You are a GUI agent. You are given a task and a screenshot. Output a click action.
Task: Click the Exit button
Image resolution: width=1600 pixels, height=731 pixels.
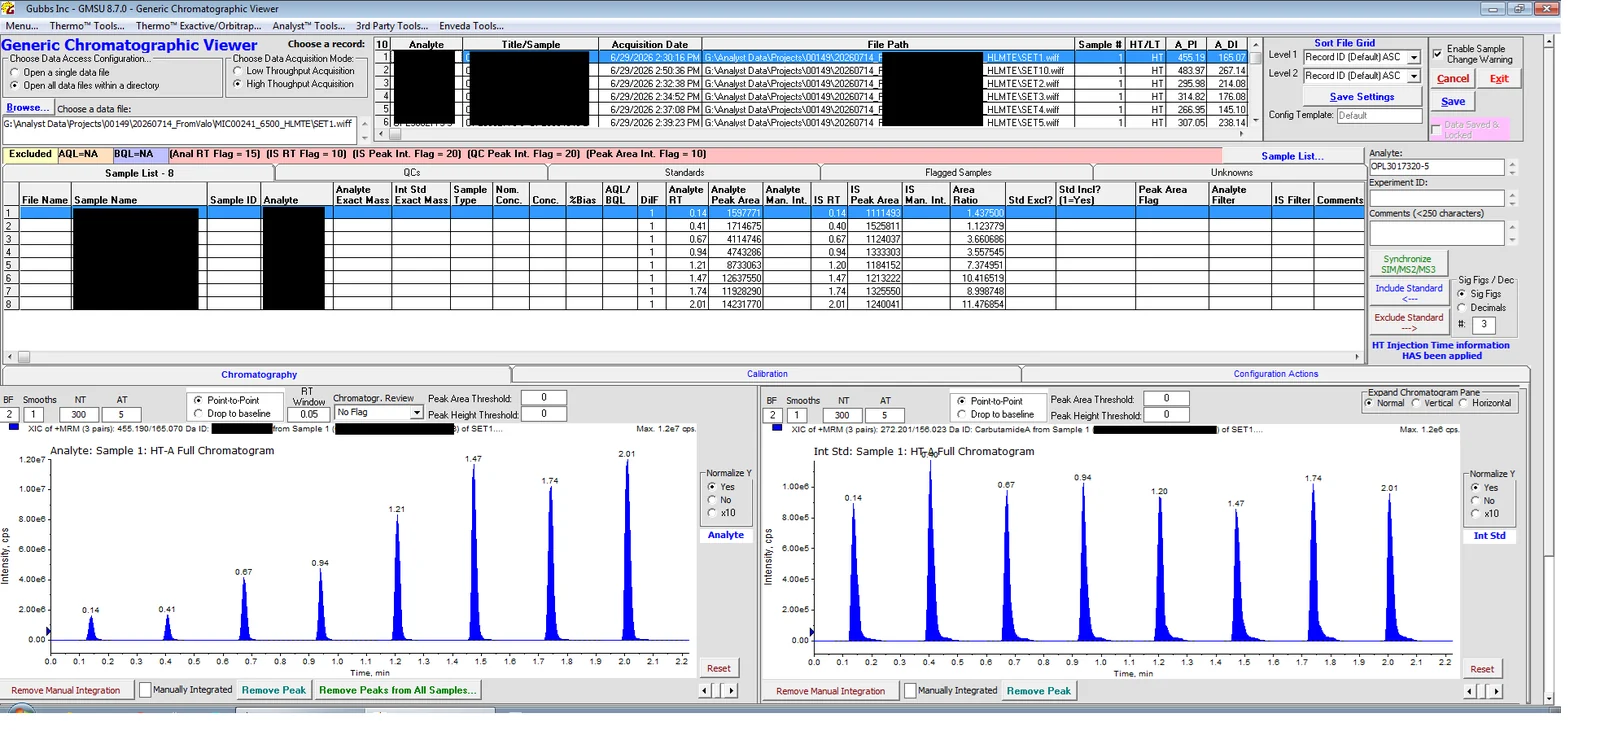(x=1499, y=79)
